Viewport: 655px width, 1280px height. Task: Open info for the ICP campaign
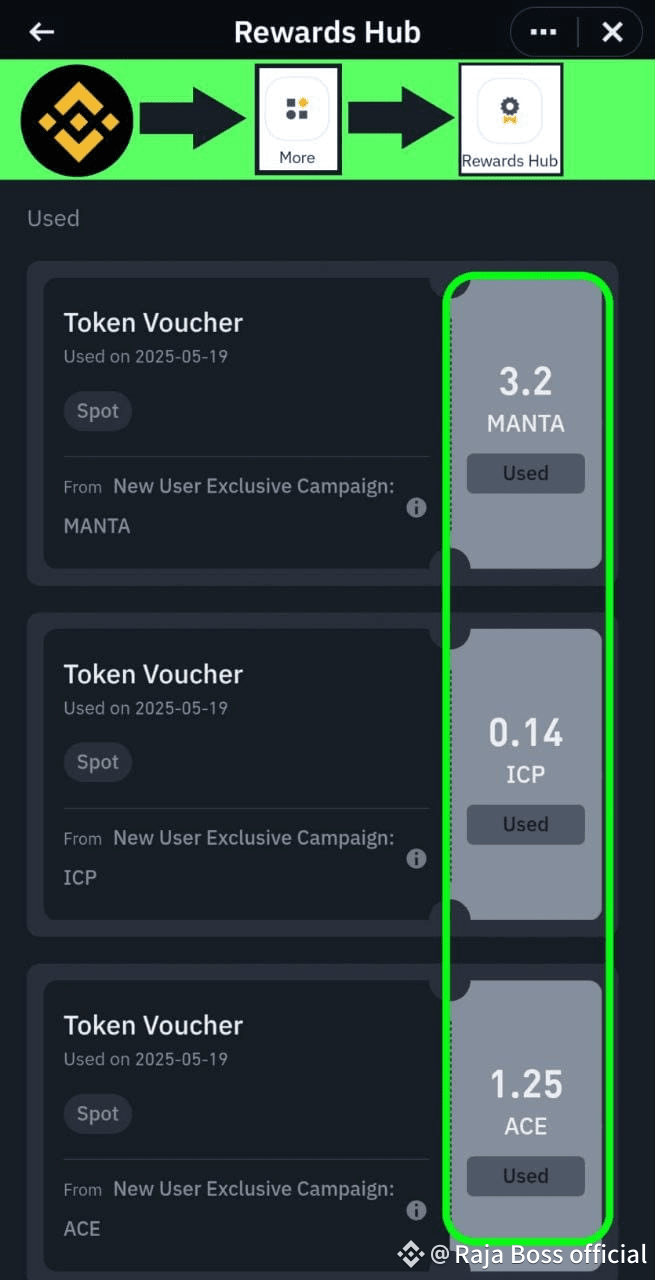click(x=416, y=858)
